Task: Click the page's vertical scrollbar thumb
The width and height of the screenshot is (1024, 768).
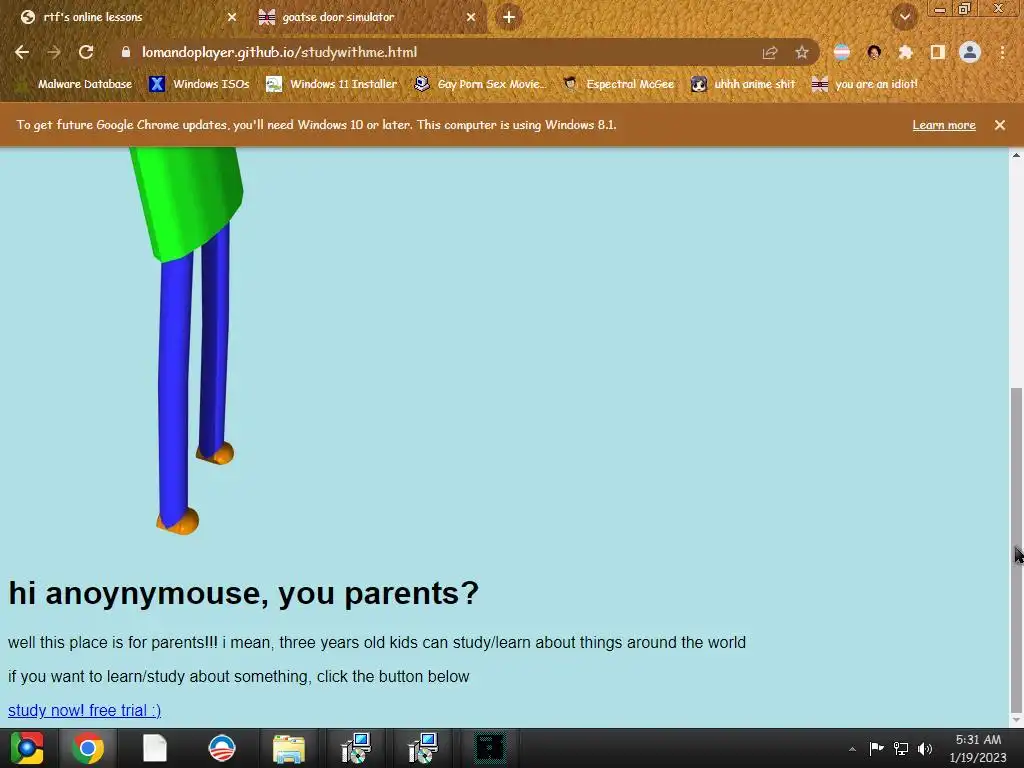Action: click(x=1016, y=549)
